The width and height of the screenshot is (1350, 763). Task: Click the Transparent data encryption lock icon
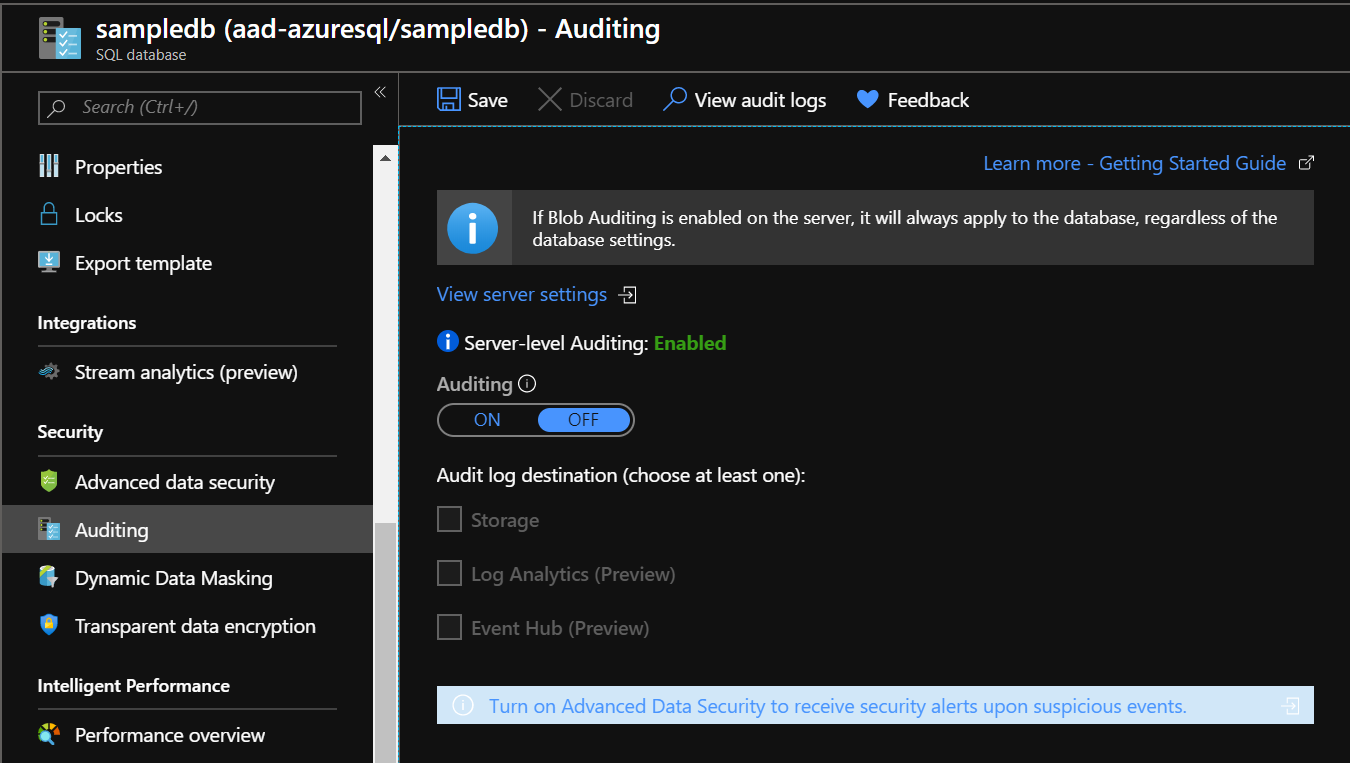[x=49, y=626]
